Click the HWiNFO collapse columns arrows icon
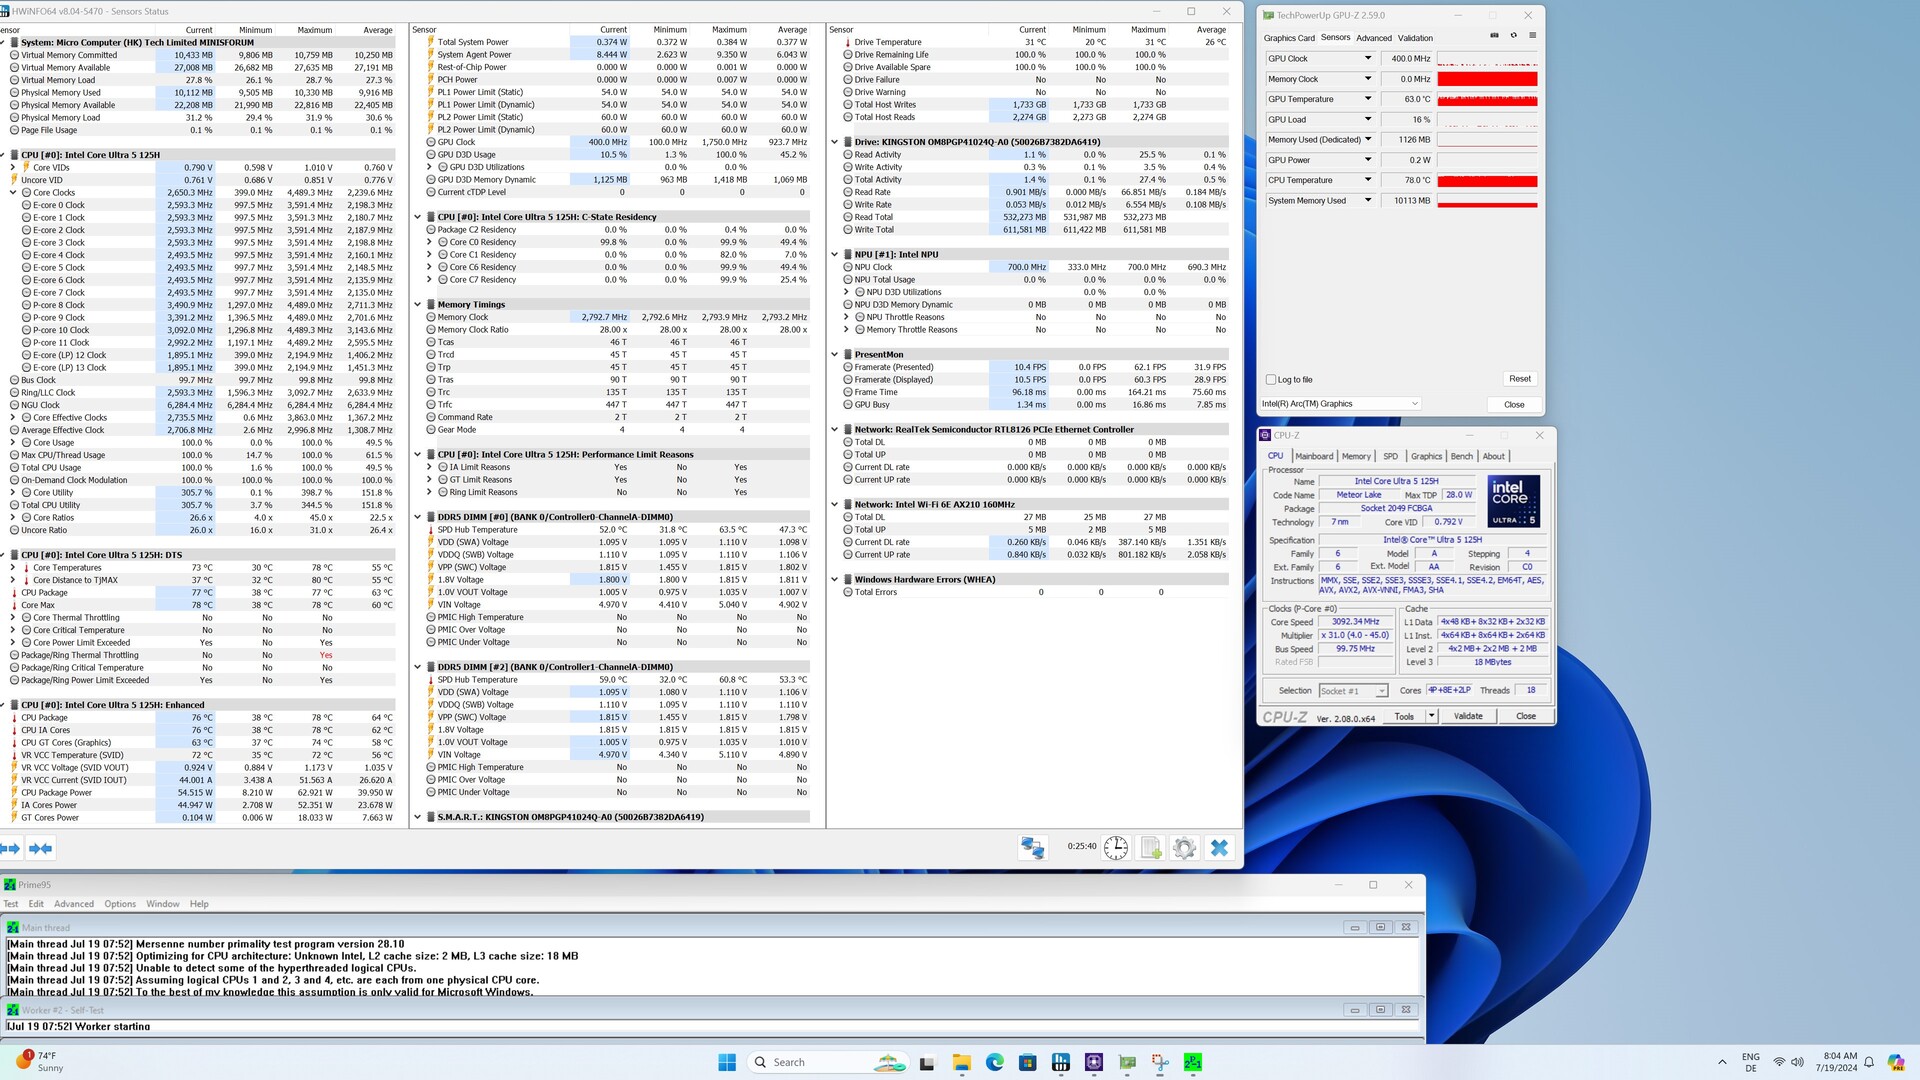 click(40, 848)
